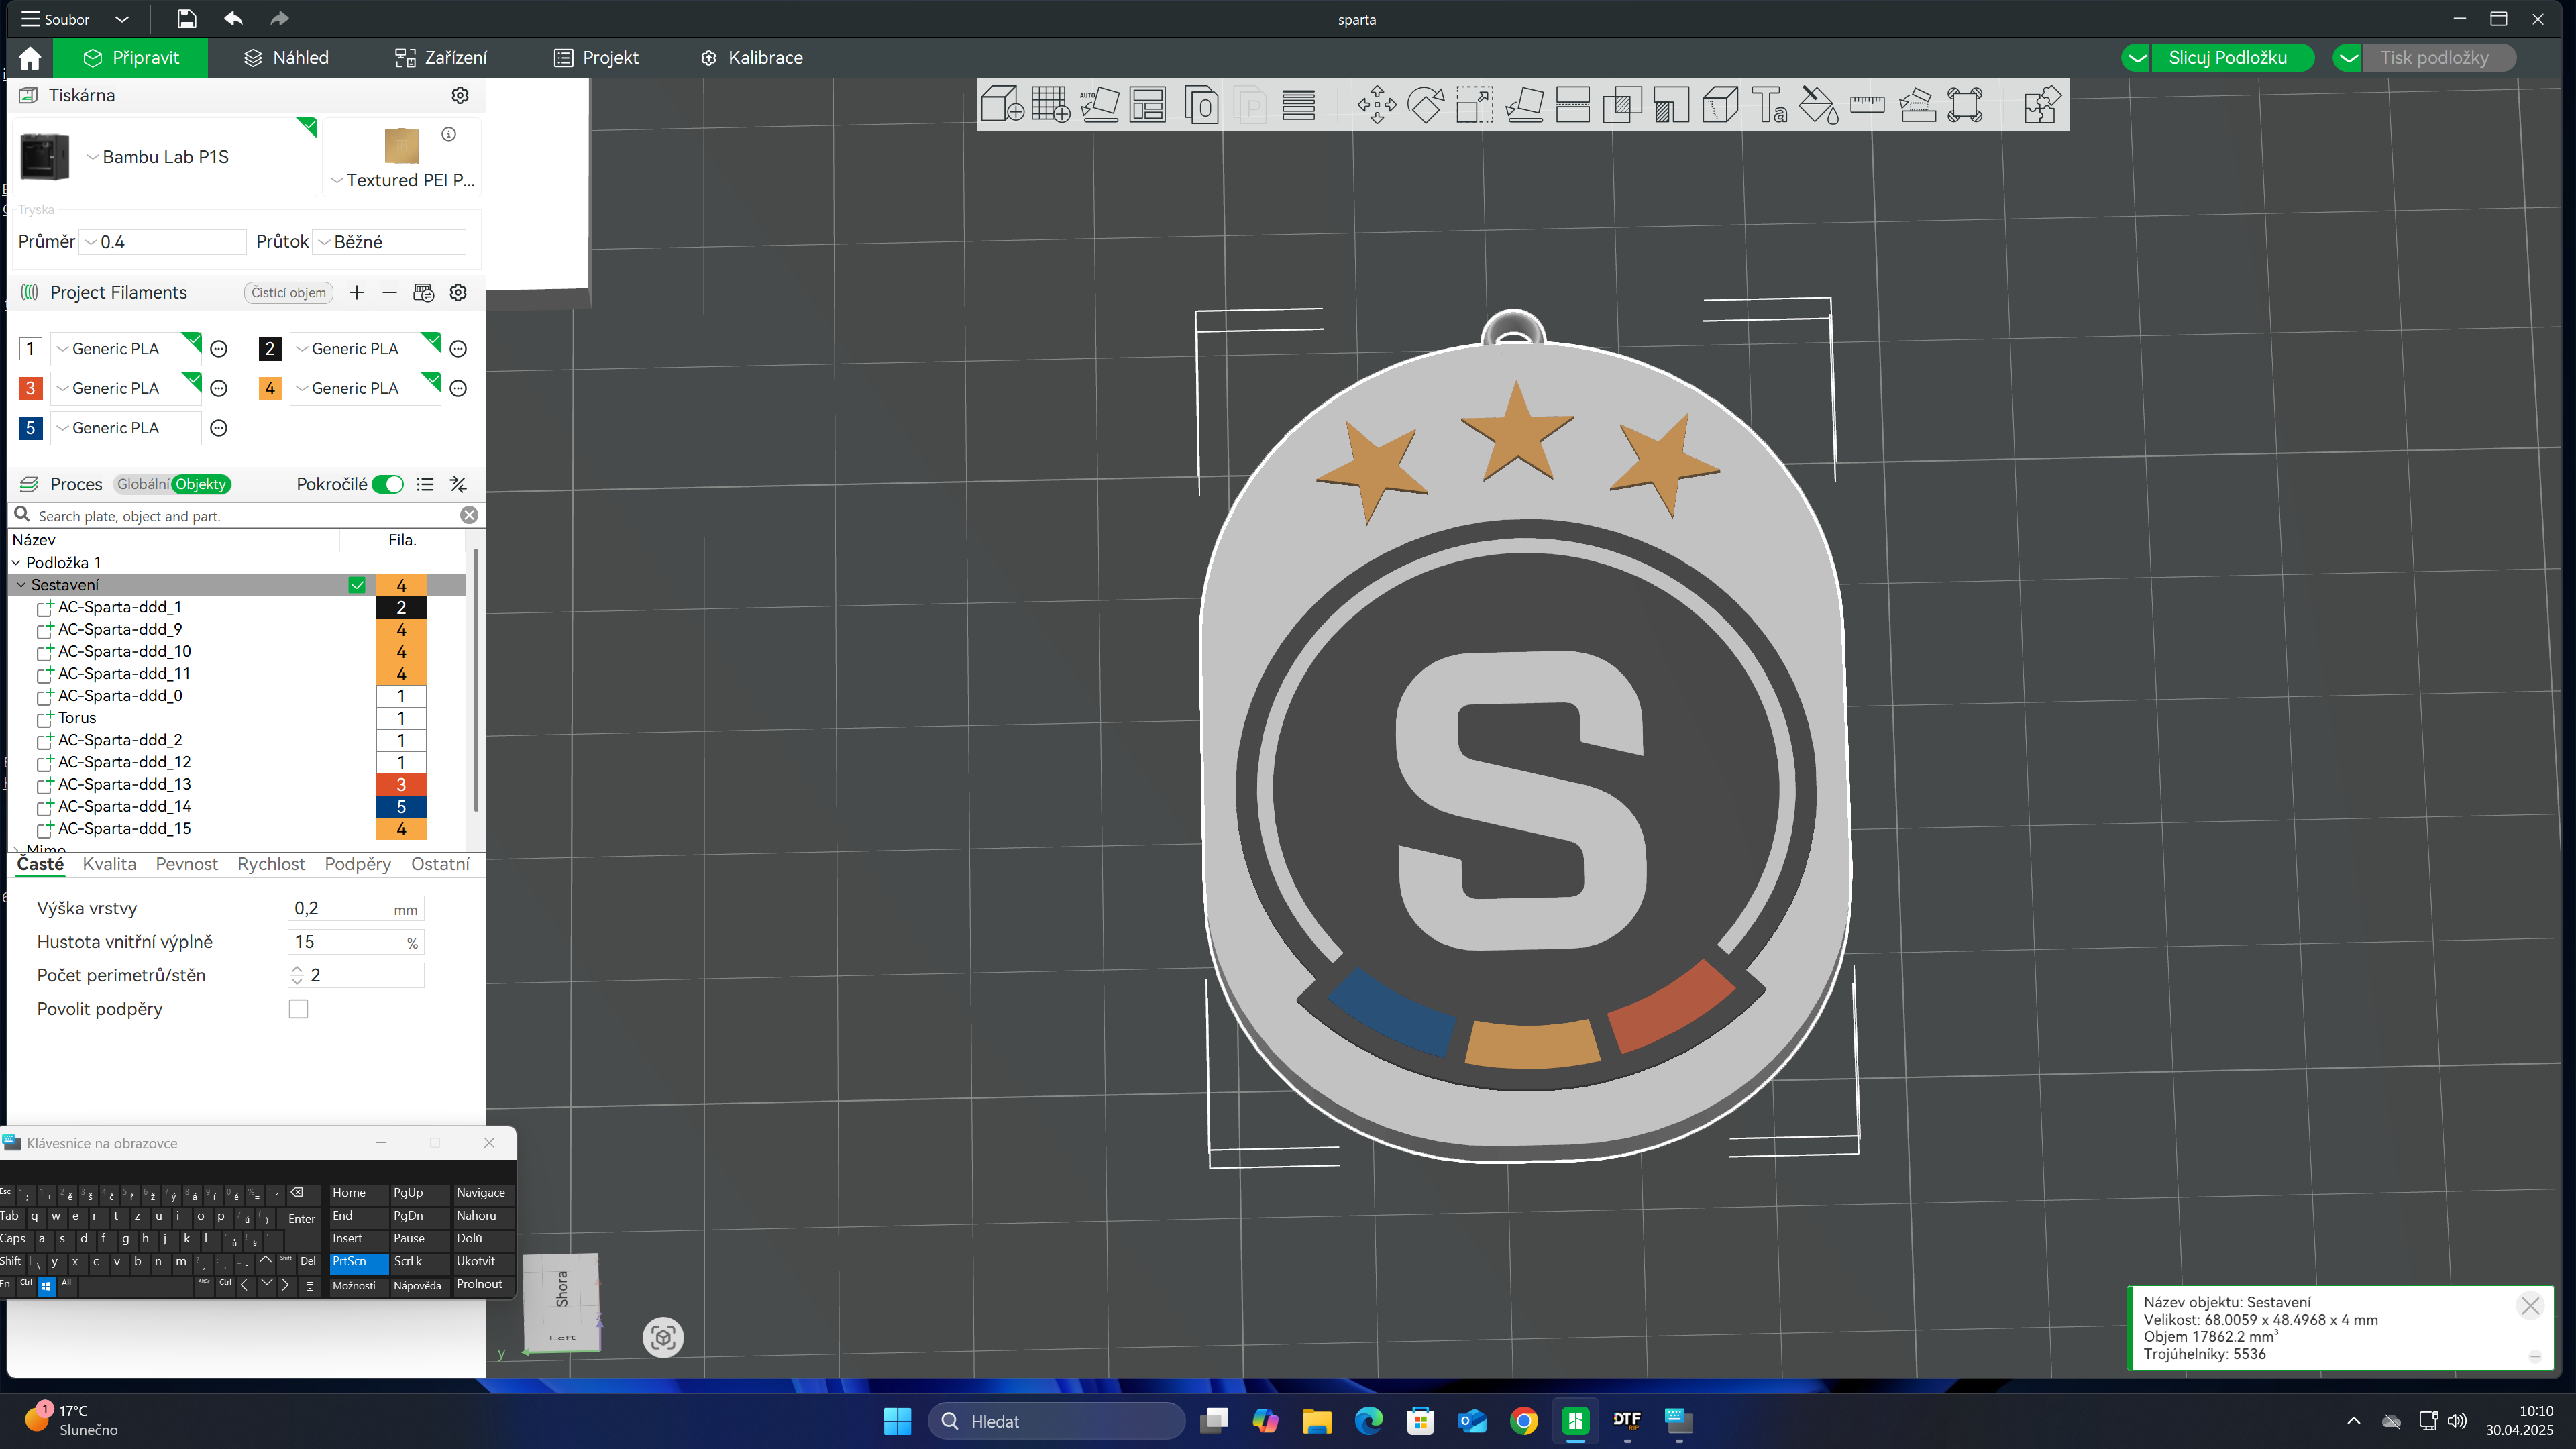
Task: Open the seam painting tool
Action: [x=1720, y=104]
